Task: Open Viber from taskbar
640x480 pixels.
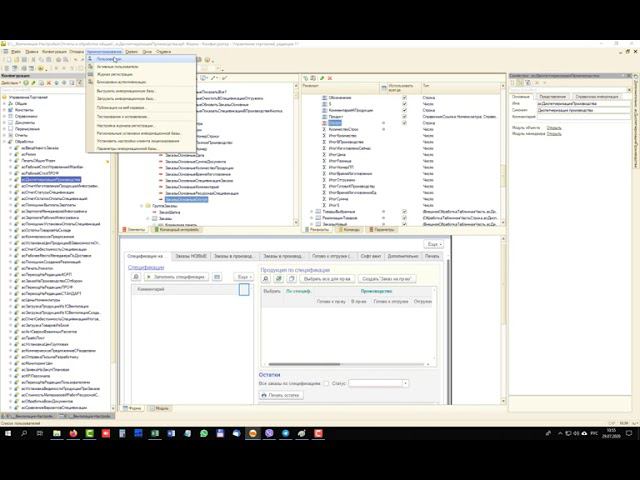Action: 269,433
